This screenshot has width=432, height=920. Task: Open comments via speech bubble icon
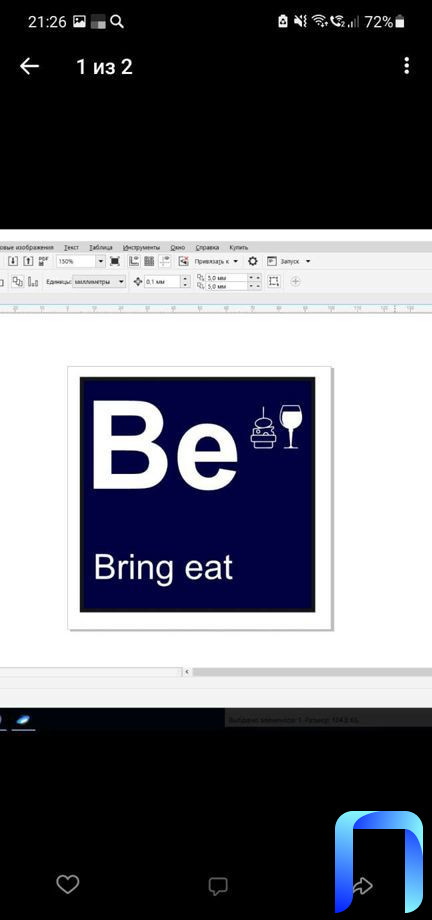click(x=218, y=886)
